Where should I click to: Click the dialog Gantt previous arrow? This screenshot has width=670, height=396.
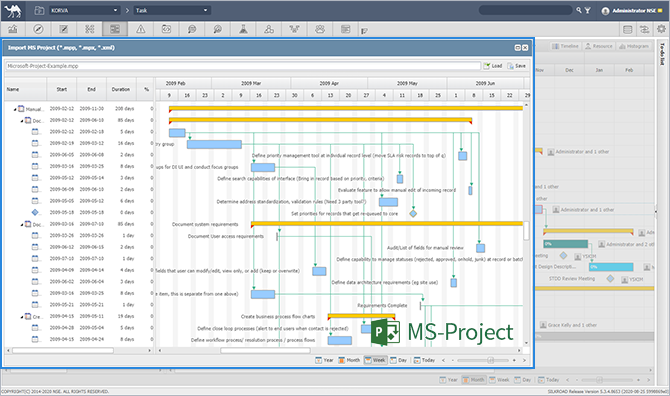[444, 360]
